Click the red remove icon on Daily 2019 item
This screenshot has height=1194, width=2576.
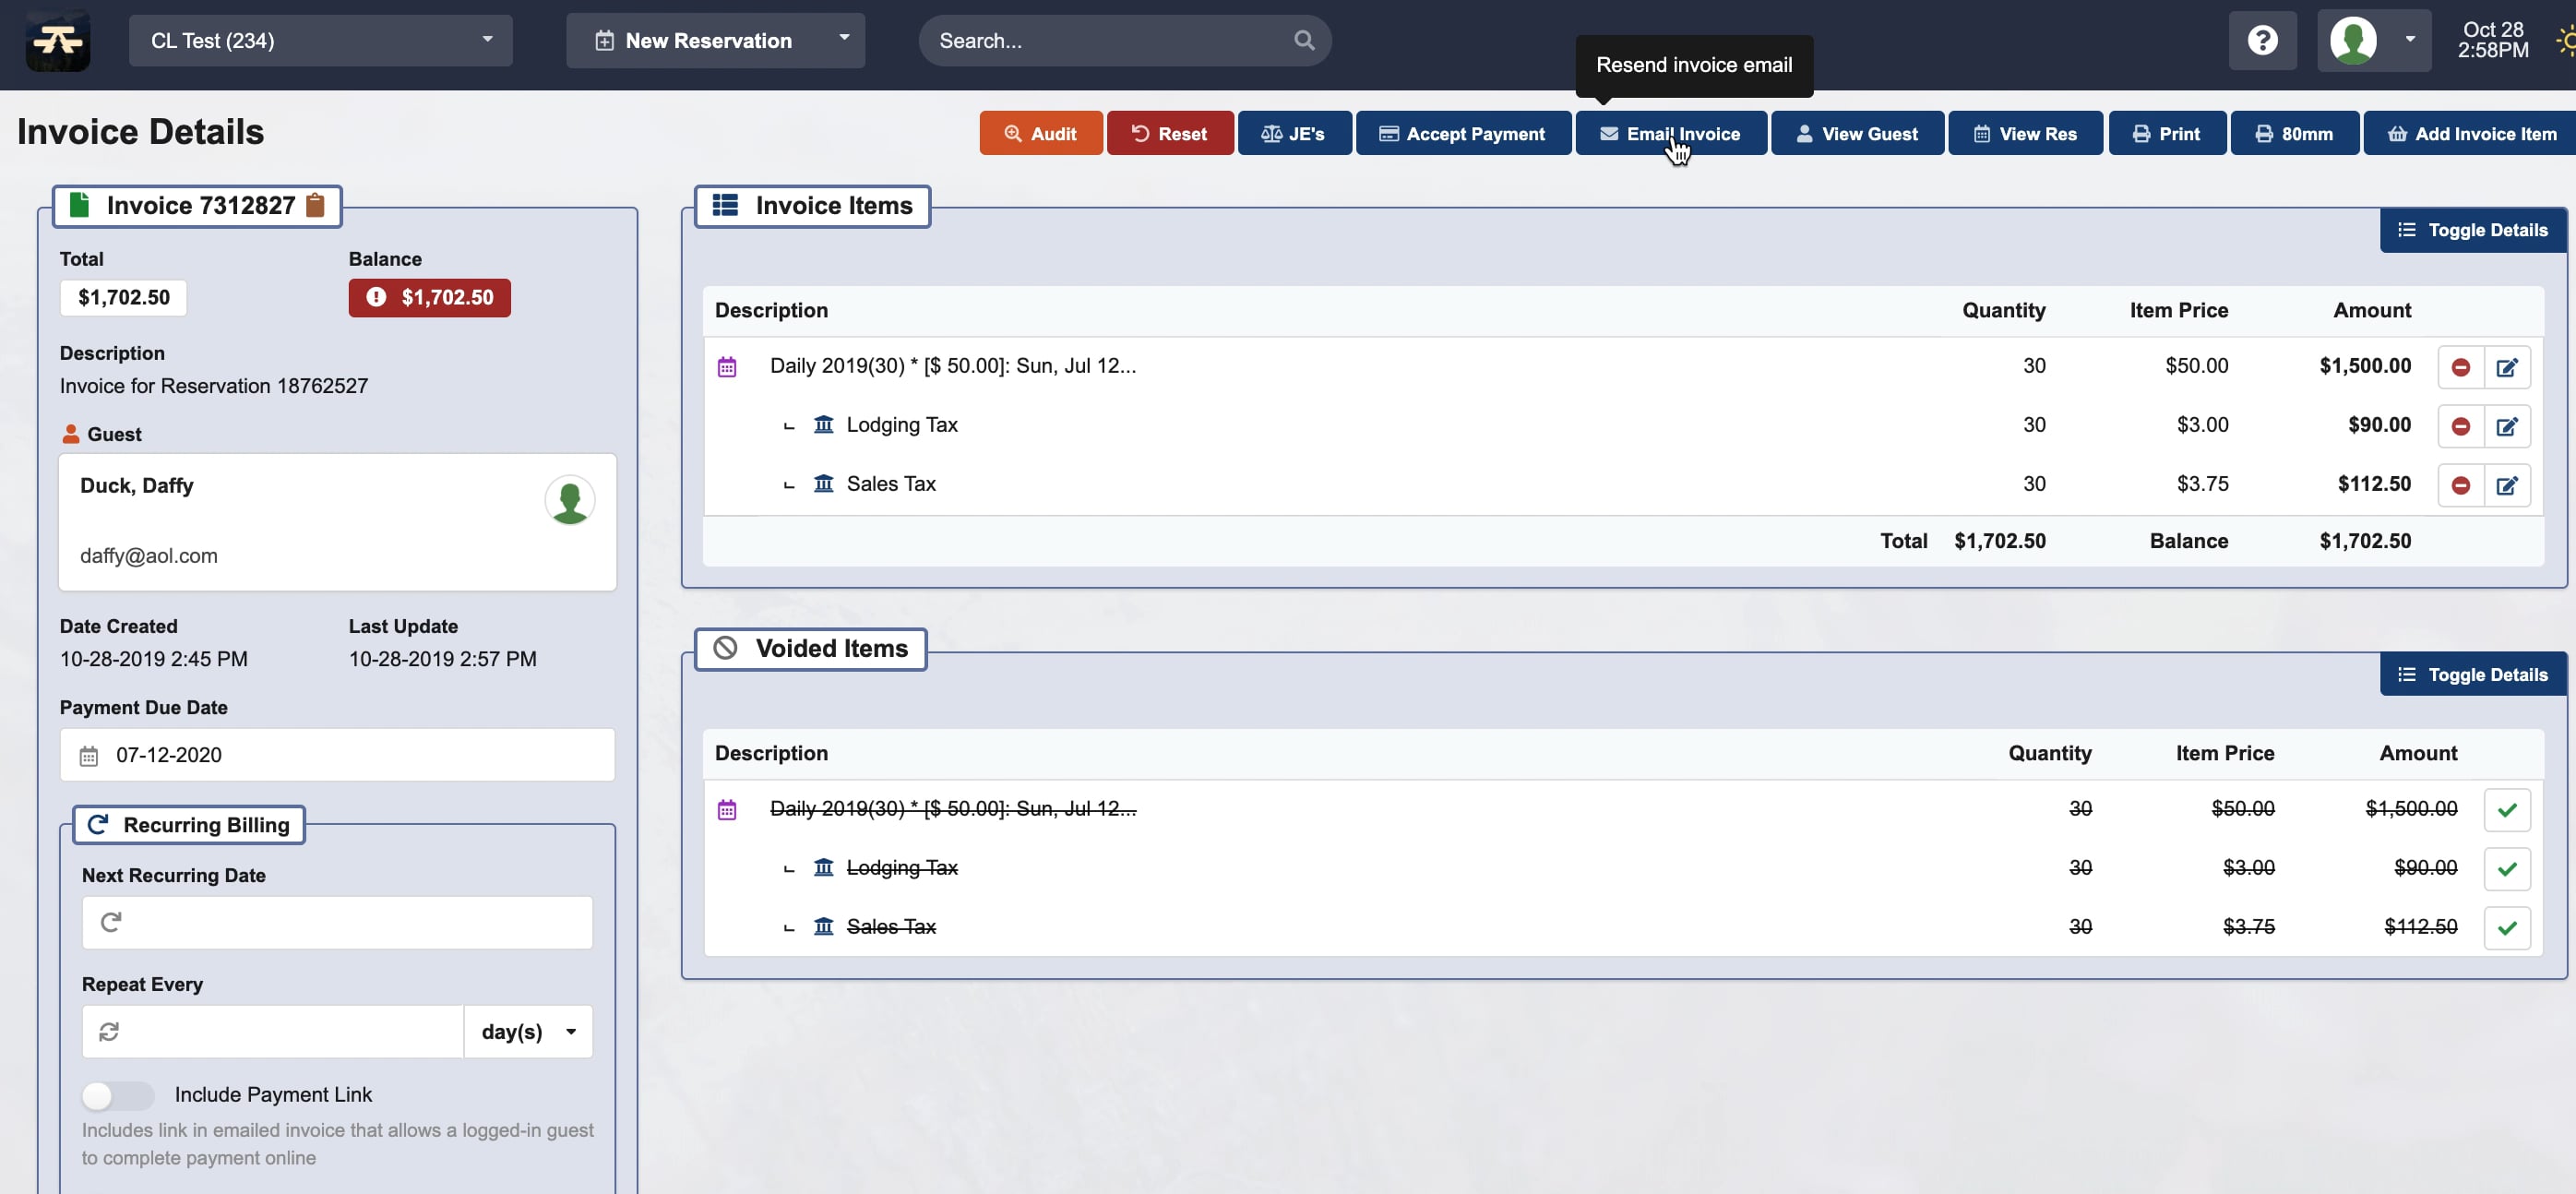[x=2460, y=368]
